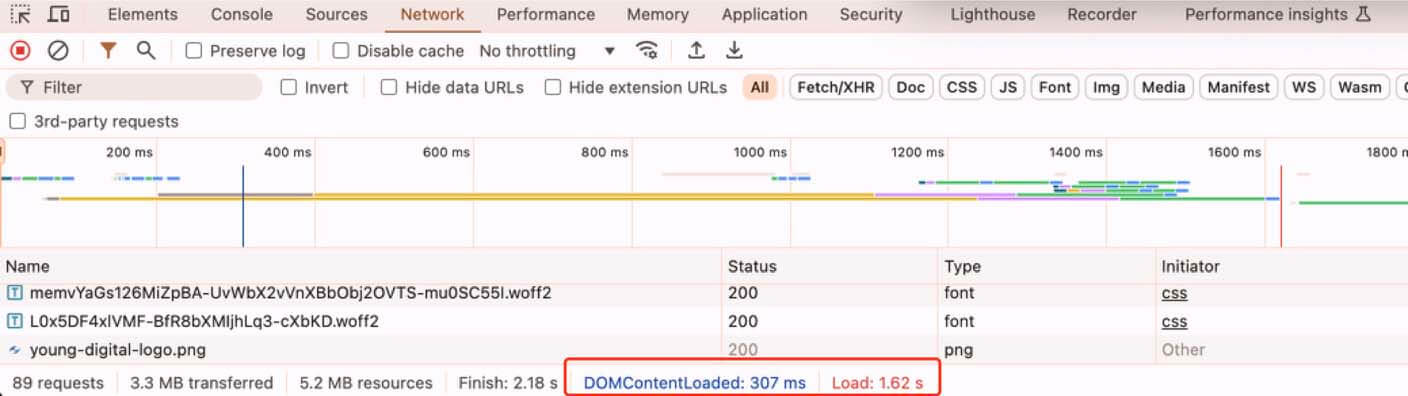
Task: Toggle the filter funnel icon
Action: (x=108, y=50)
